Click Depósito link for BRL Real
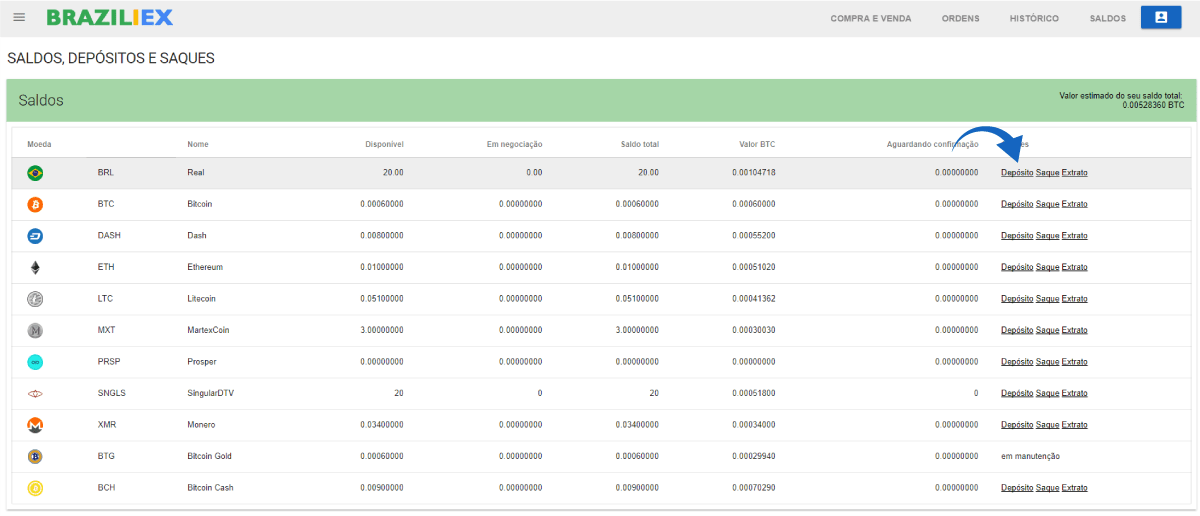This screenshot has width=1200, height=516. click(x=1017, y=173)
